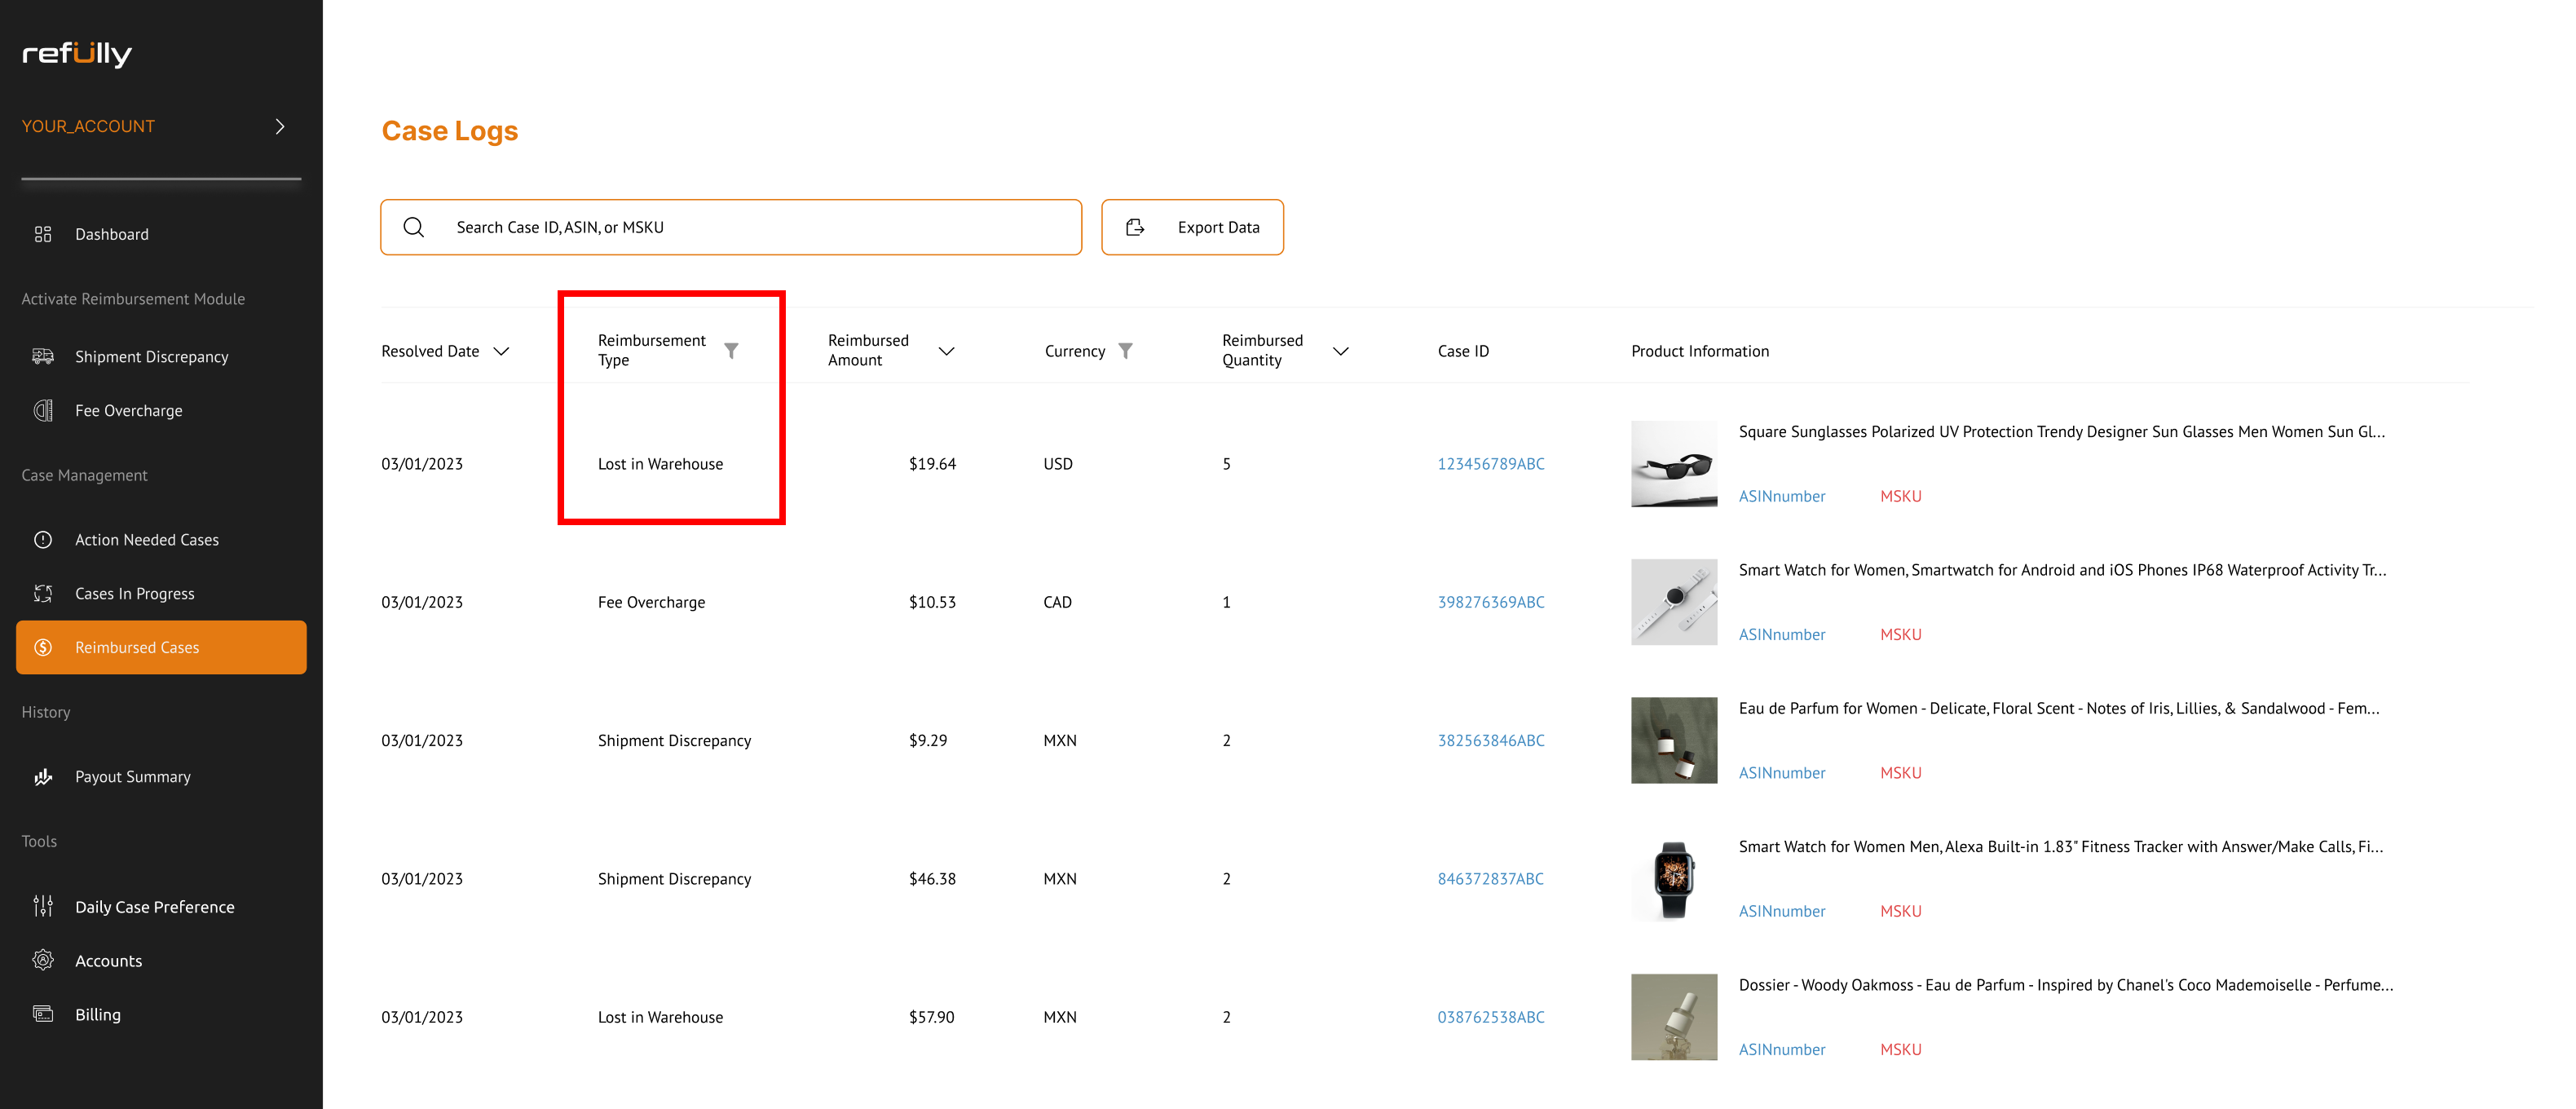
Task: Click the sunglasses product thumbnail
Action: pyautogui.click(x=1674, y=464)
